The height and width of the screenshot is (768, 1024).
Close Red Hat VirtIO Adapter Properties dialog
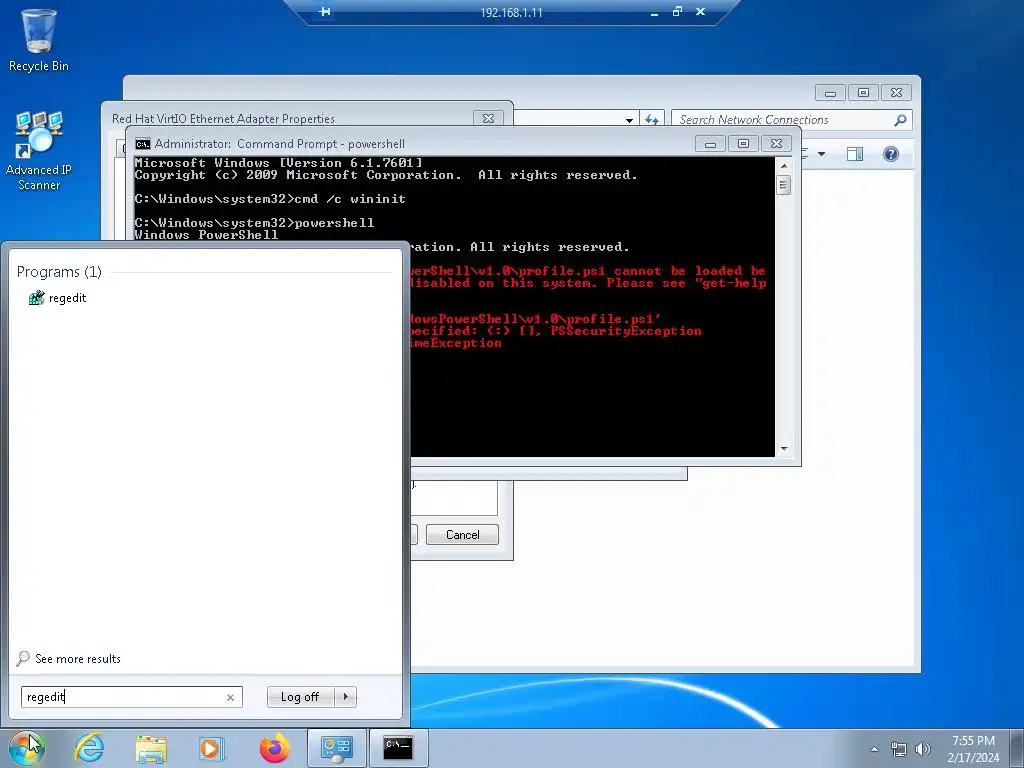coord(488,118)
